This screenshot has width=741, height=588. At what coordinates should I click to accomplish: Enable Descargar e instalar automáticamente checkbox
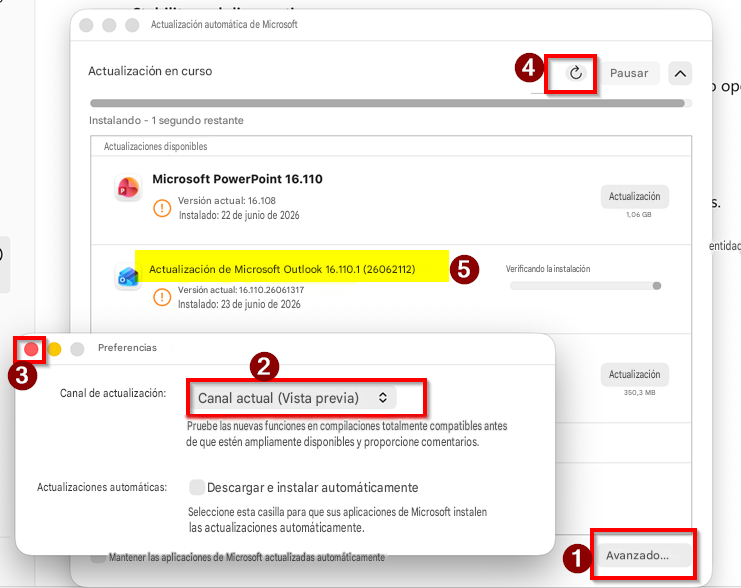[197, 487]
